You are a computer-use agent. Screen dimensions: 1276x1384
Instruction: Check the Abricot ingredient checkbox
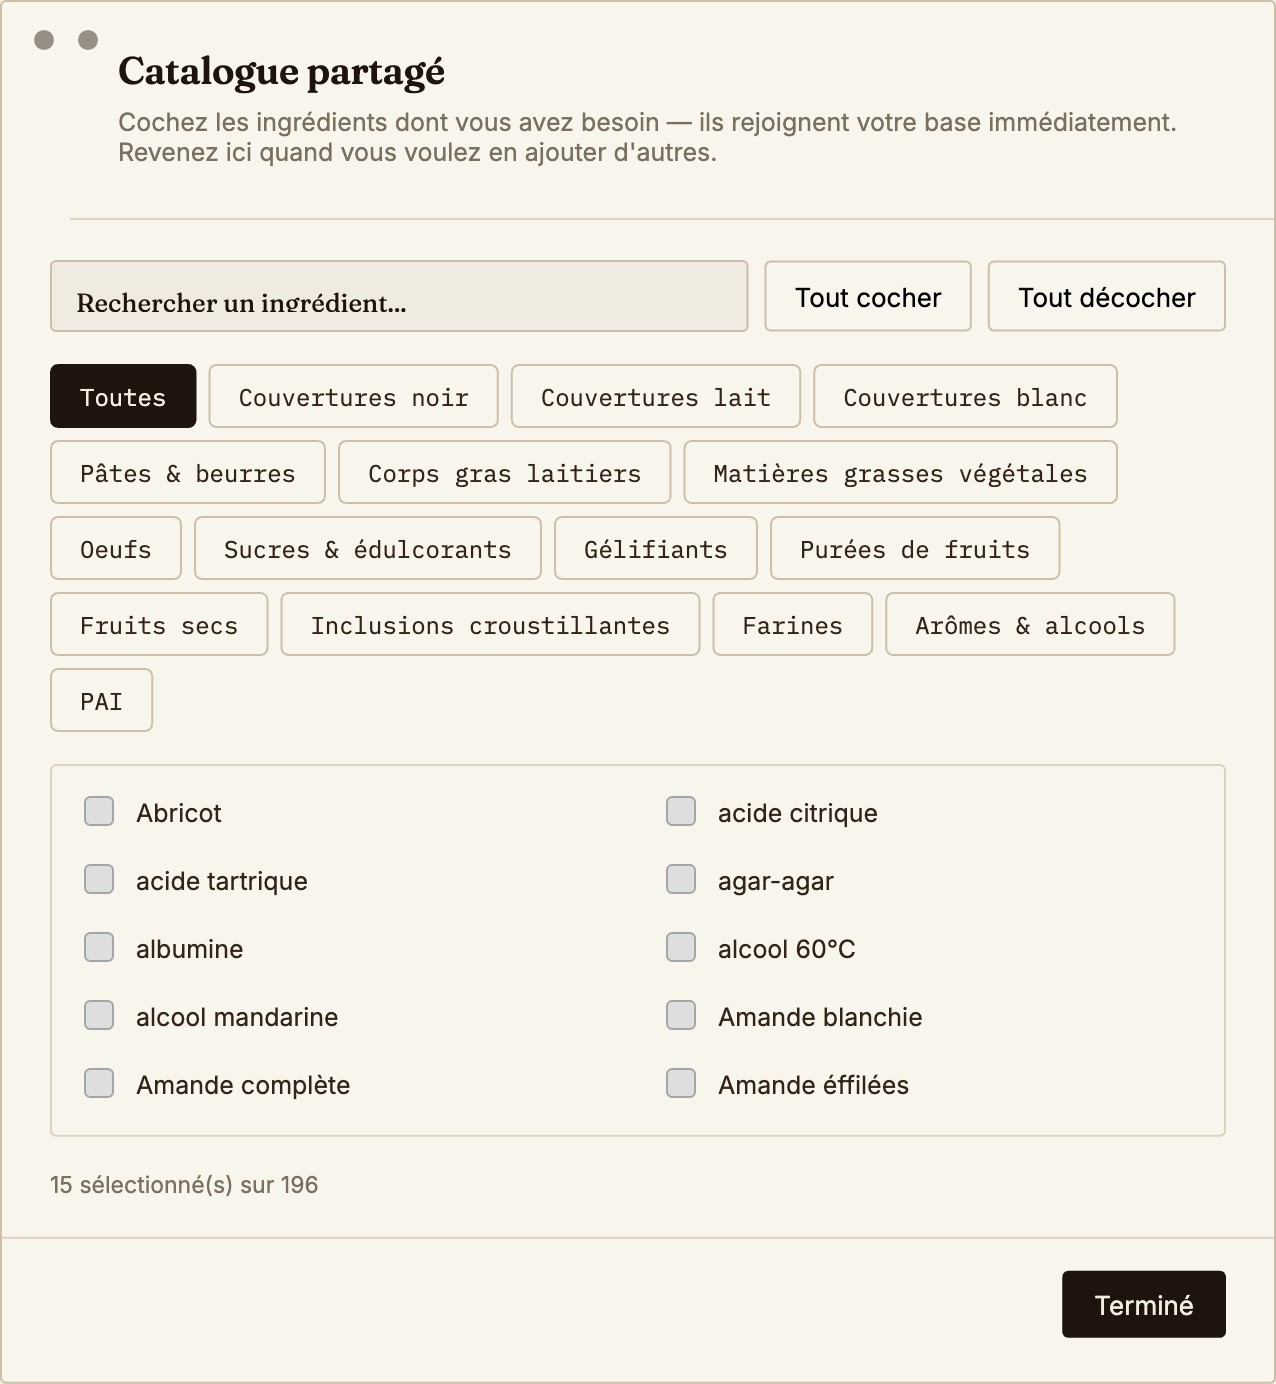99,811
